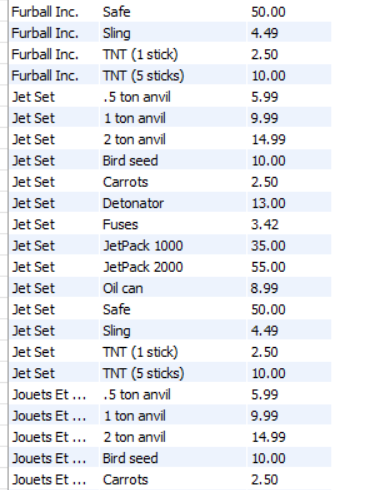The width and height of the screenshot is (367, 490).
Task: Click the Jouets Et Carrots cell
Action: [173, 480]
